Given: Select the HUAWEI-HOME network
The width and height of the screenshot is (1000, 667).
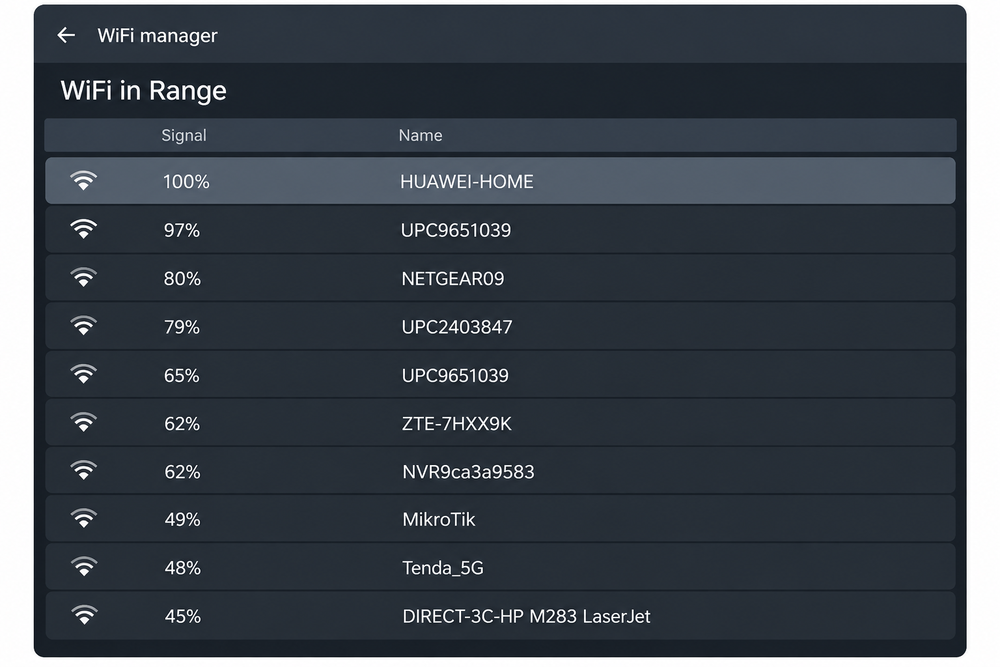Looking at the screenshot, I should point(500,181).
